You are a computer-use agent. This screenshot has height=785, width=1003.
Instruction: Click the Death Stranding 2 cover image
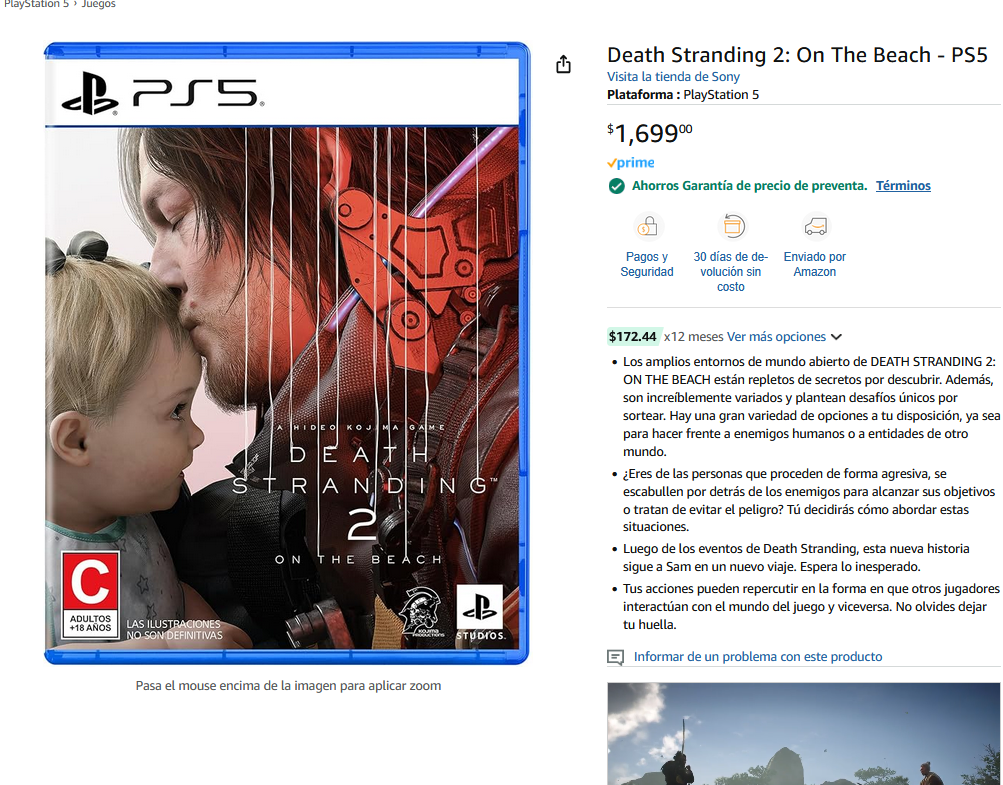(x=287, y=353)
